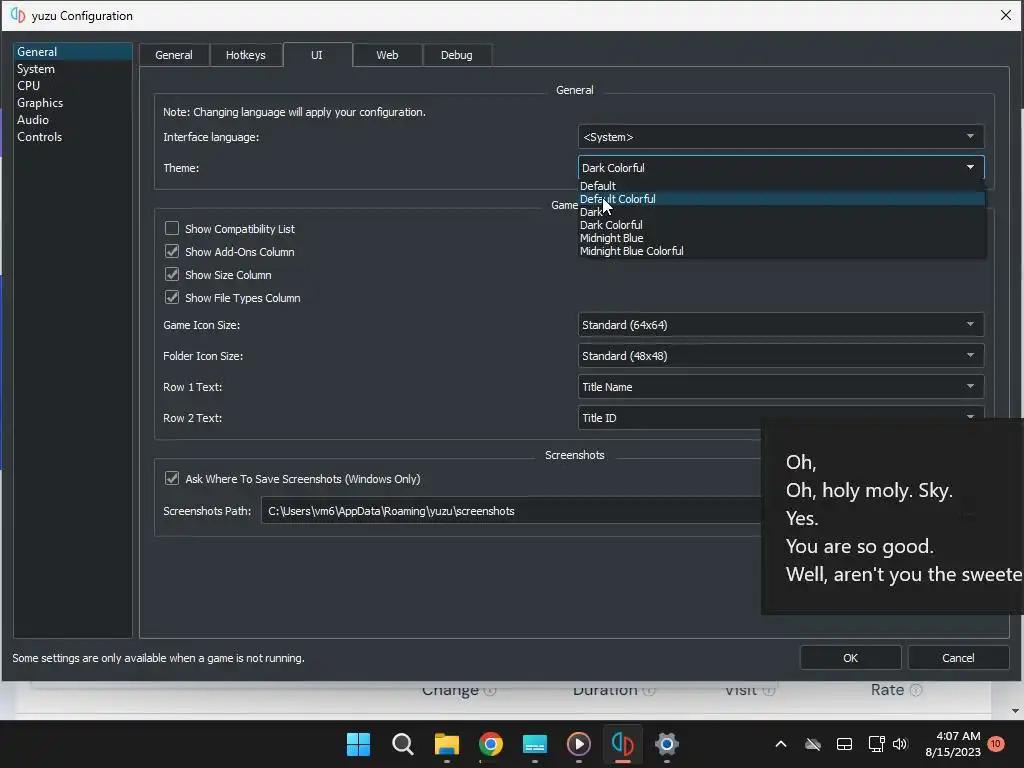Open Windows taskbar Search
This screenshot has width=1024, height=768.
point(402,744)
